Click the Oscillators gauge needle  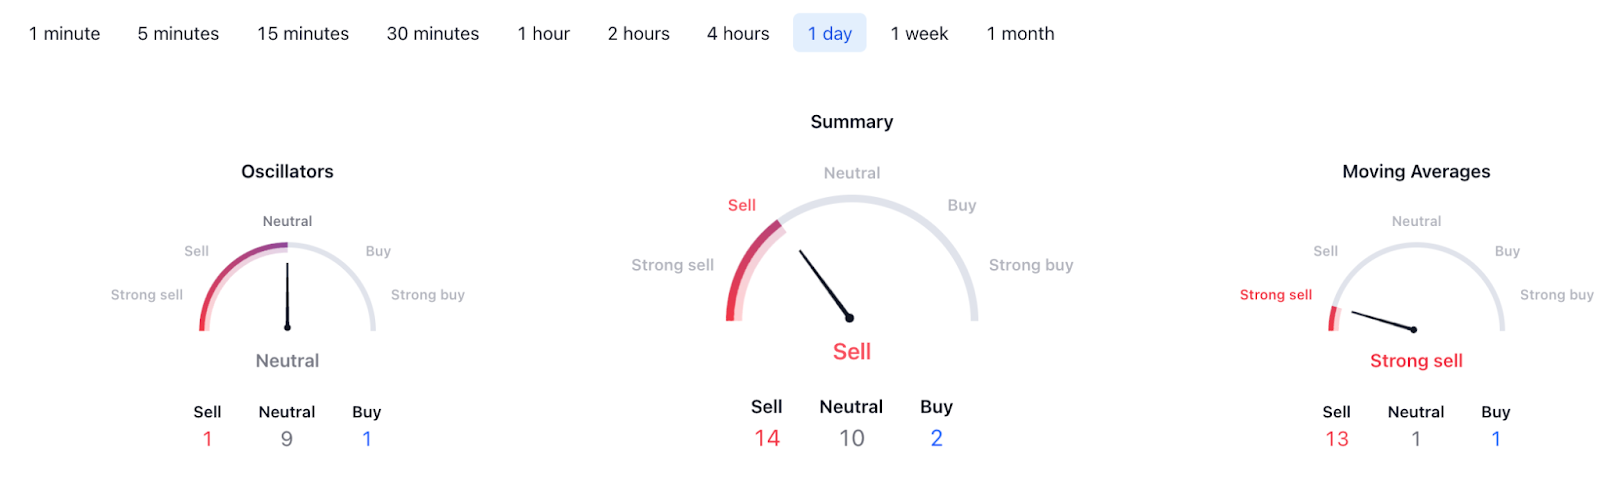pyautogui.click(x=287, y=295)
